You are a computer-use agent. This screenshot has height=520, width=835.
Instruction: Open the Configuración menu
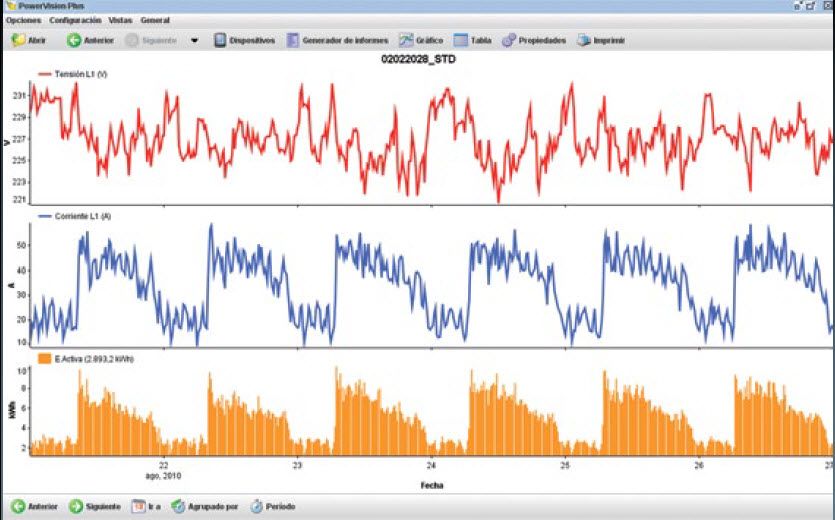[x=75, y=20]
